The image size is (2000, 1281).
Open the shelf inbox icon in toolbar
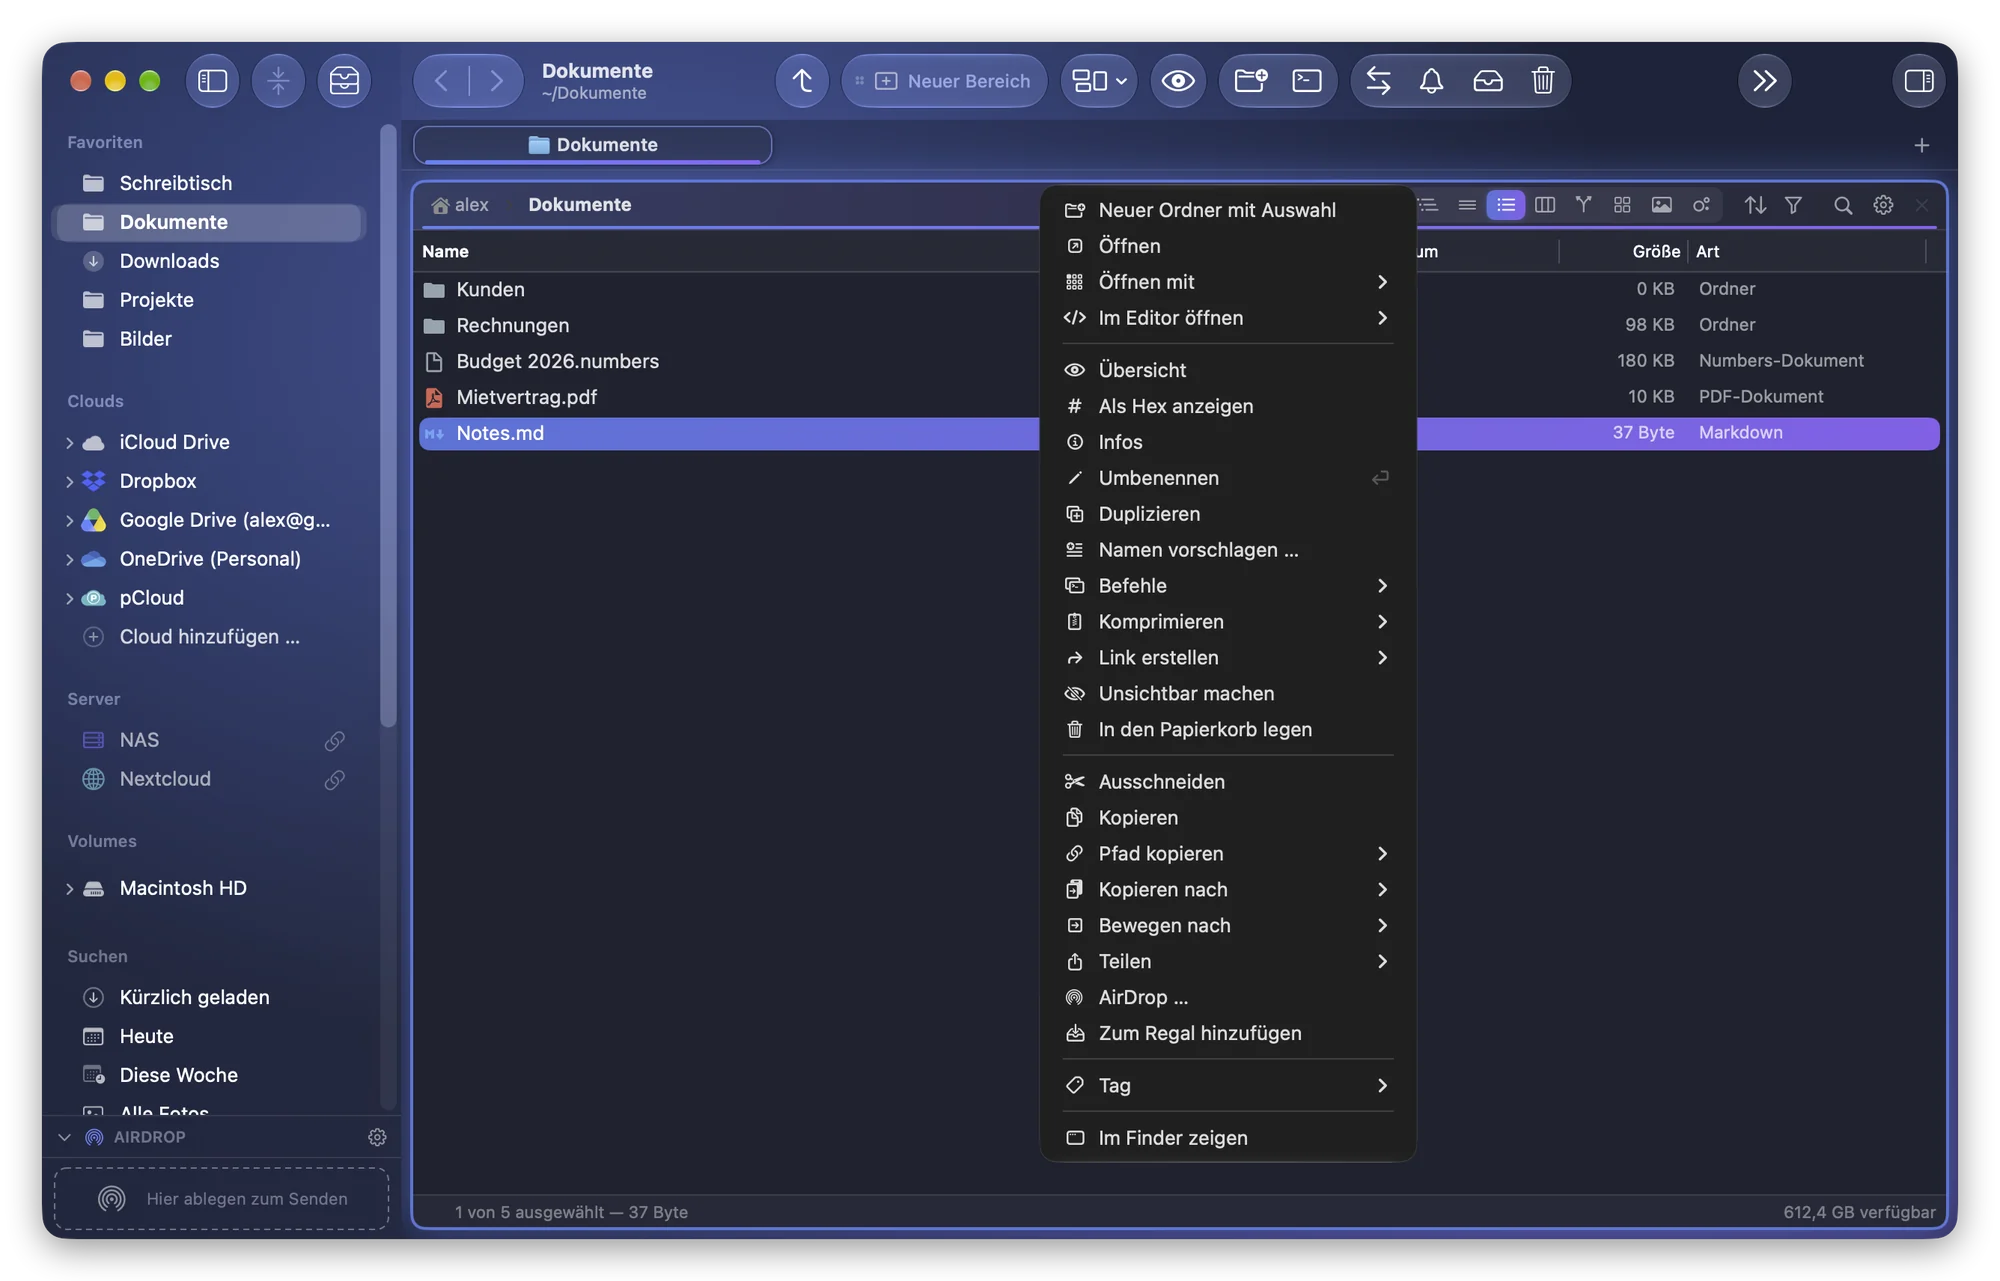1487,81
